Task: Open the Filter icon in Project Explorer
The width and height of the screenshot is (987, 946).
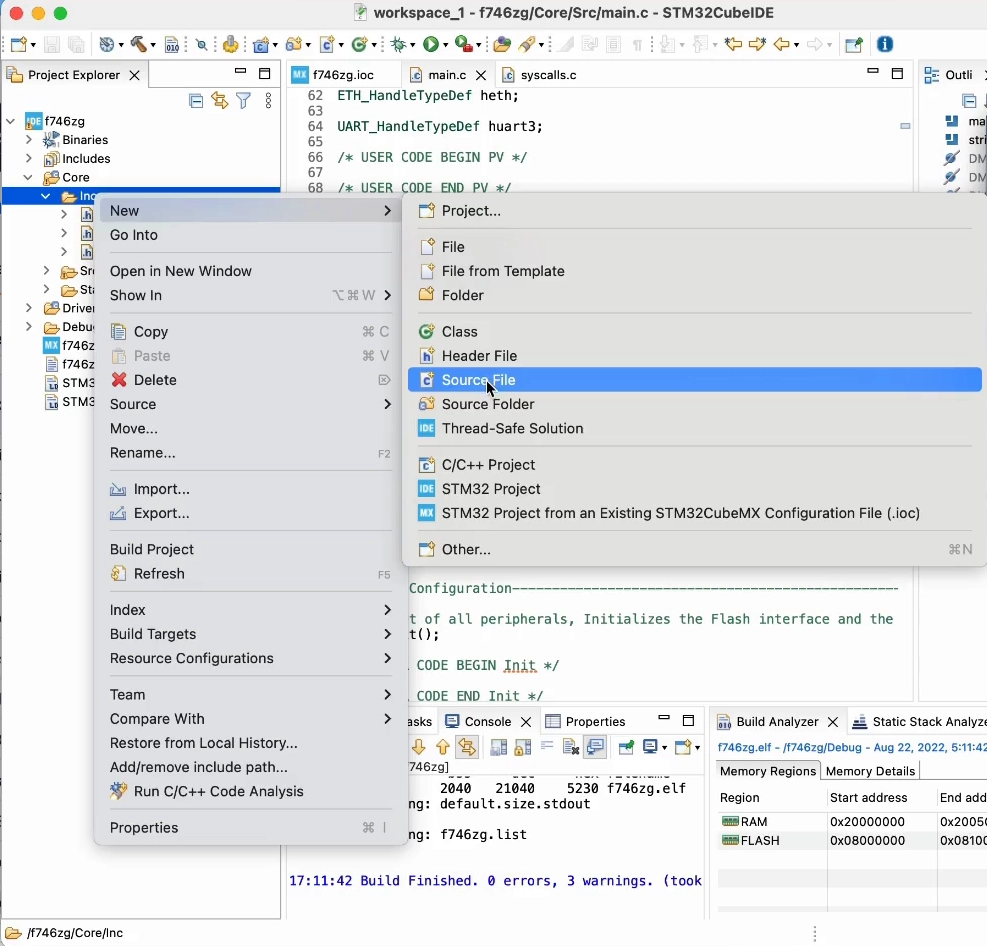Action: click(x=244, y=100)
